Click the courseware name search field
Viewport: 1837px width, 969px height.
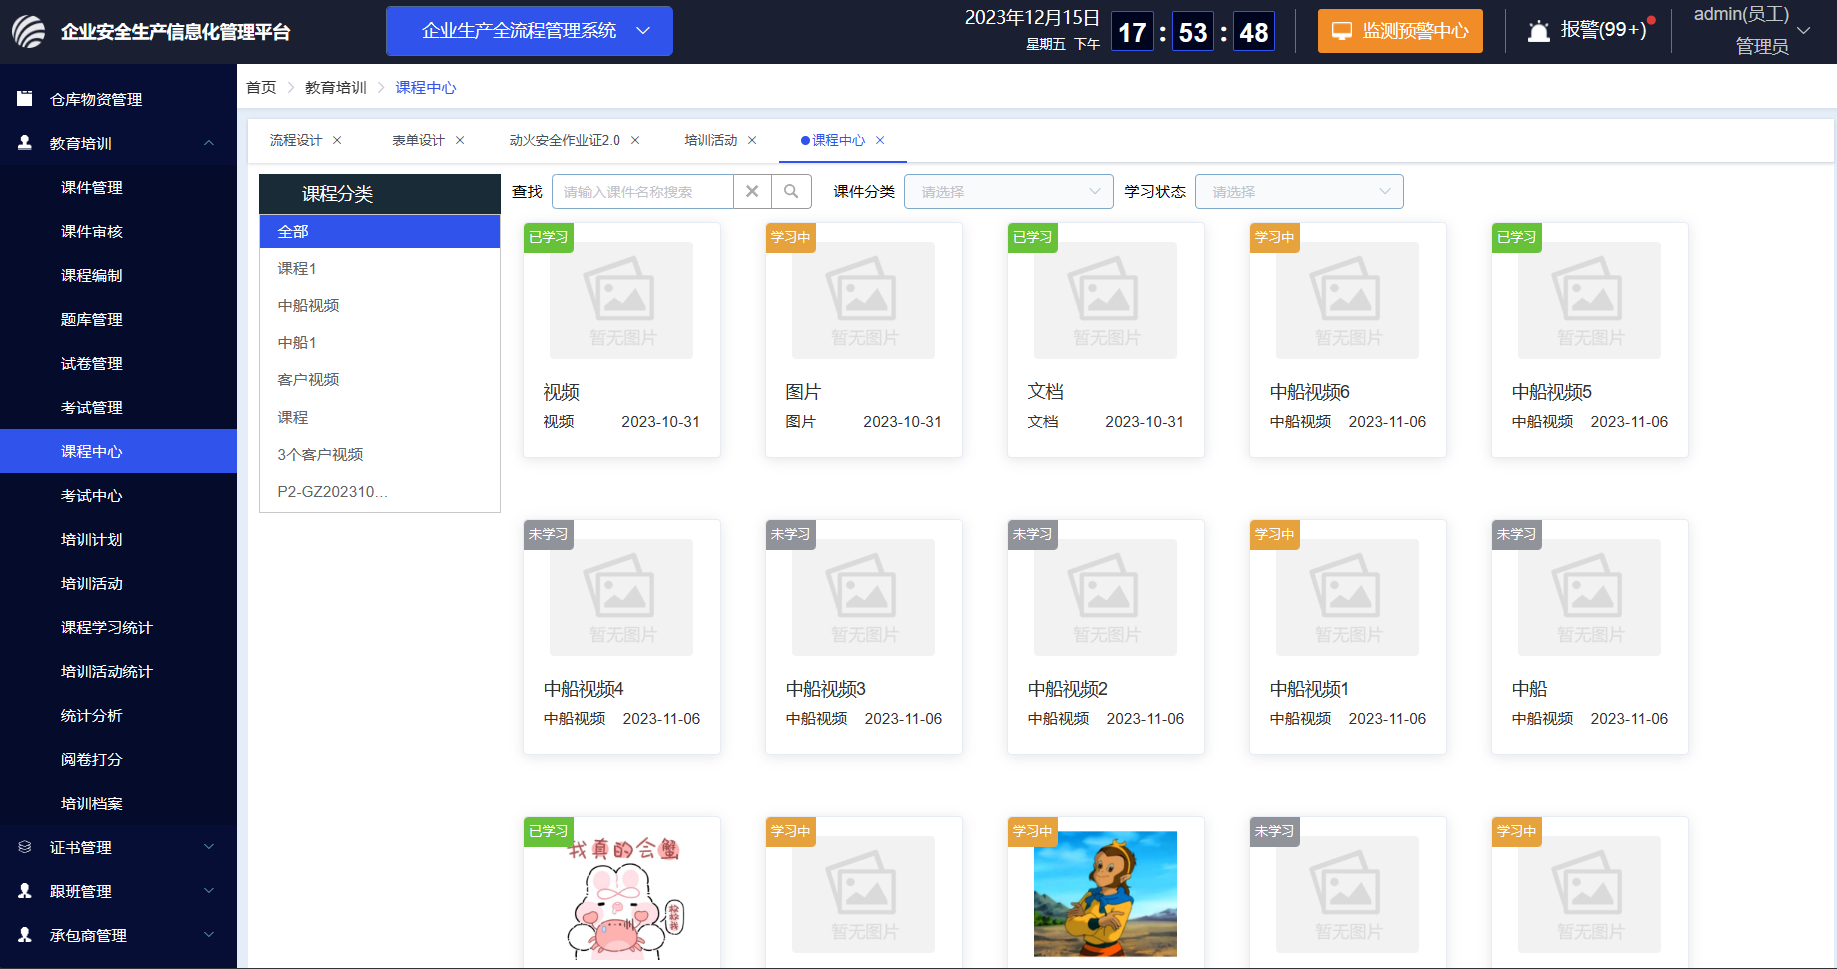tap(642, 191)
